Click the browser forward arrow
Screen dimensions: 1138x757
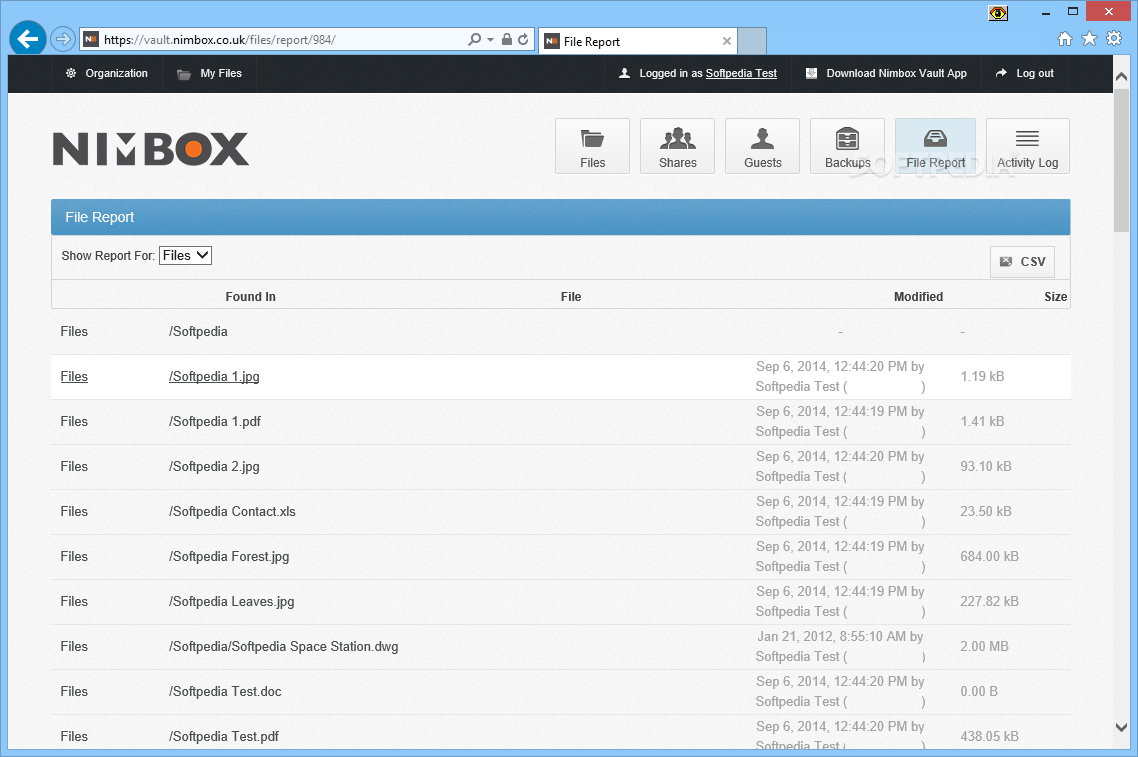63,39
